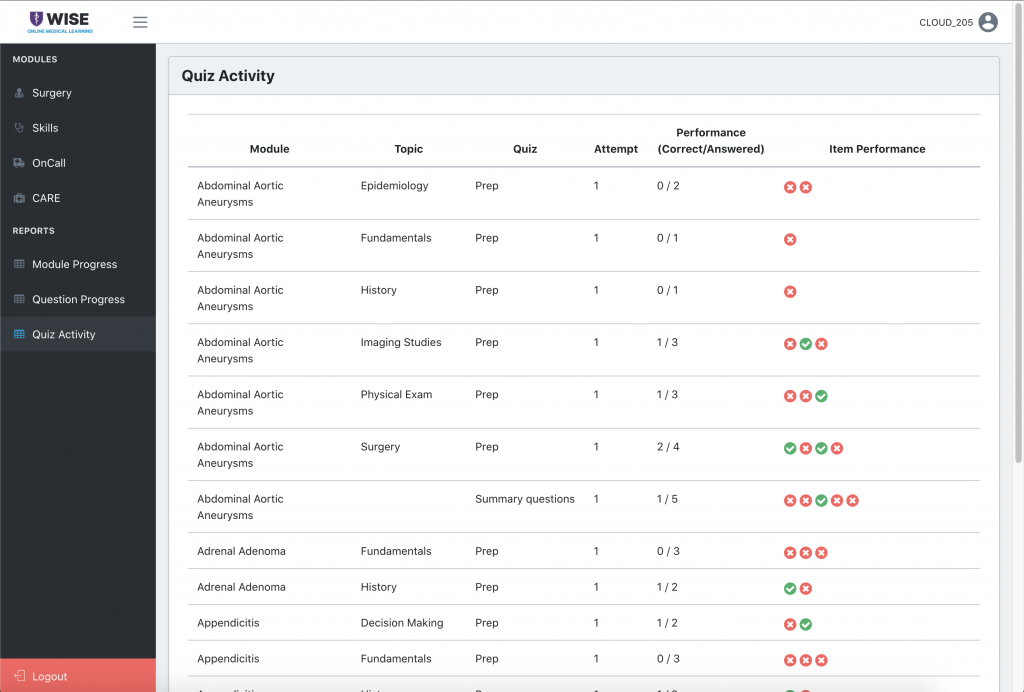Click the Module column header
The image size is (1024, 692).
coord(269,149)
